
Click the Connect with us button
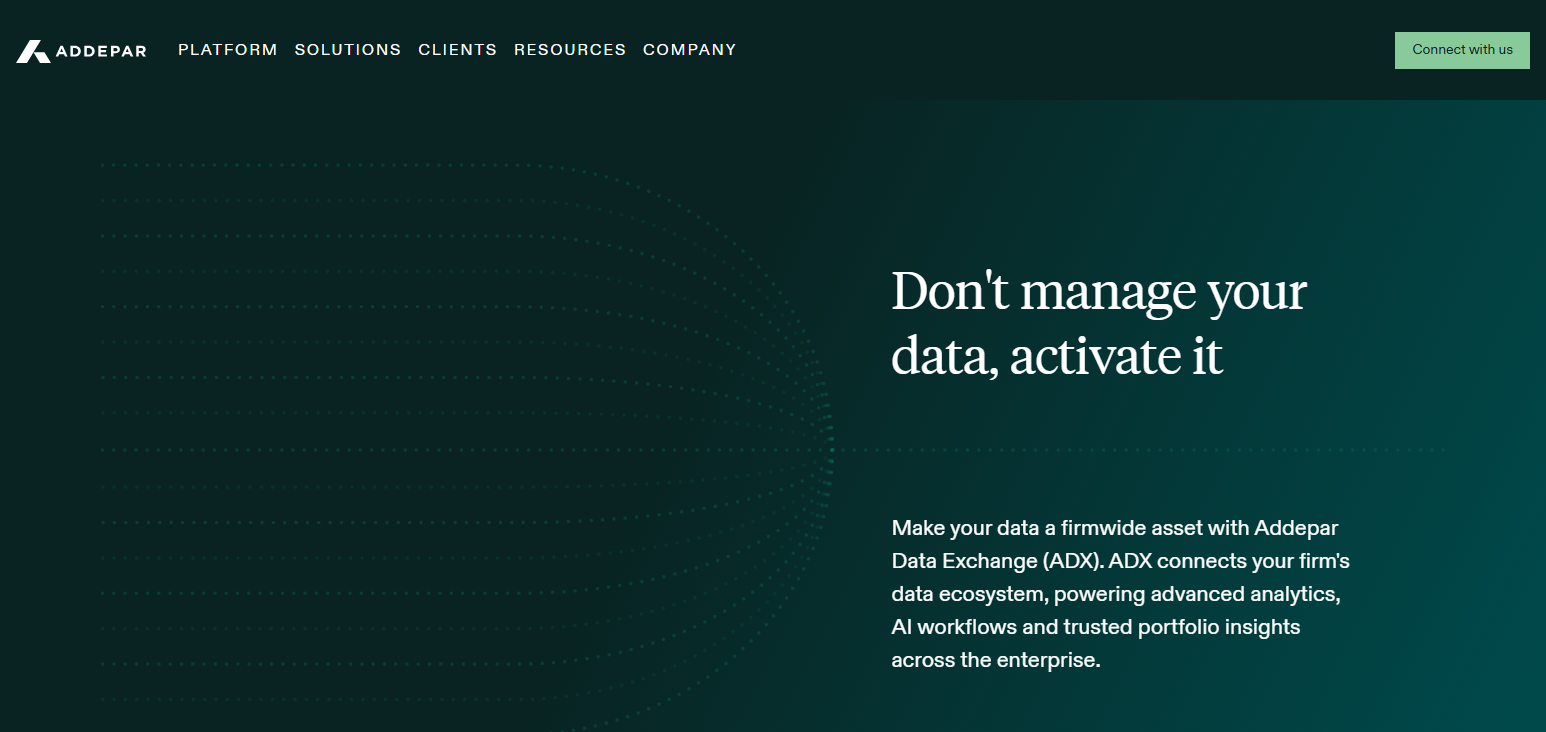1462,50
